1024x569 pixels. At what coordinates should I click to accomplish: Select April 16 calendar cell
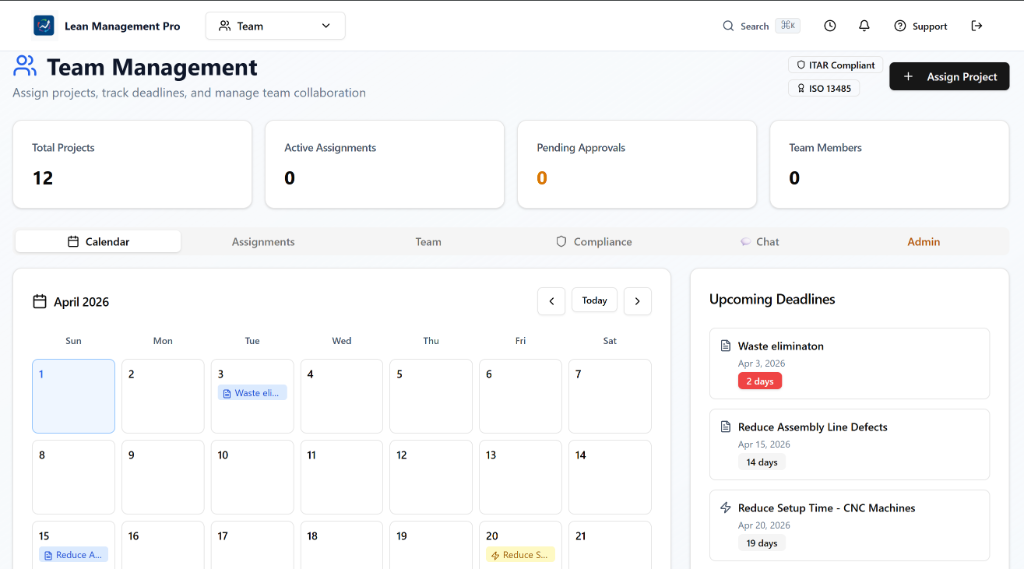pyautogui.click(x=163, y=545)
